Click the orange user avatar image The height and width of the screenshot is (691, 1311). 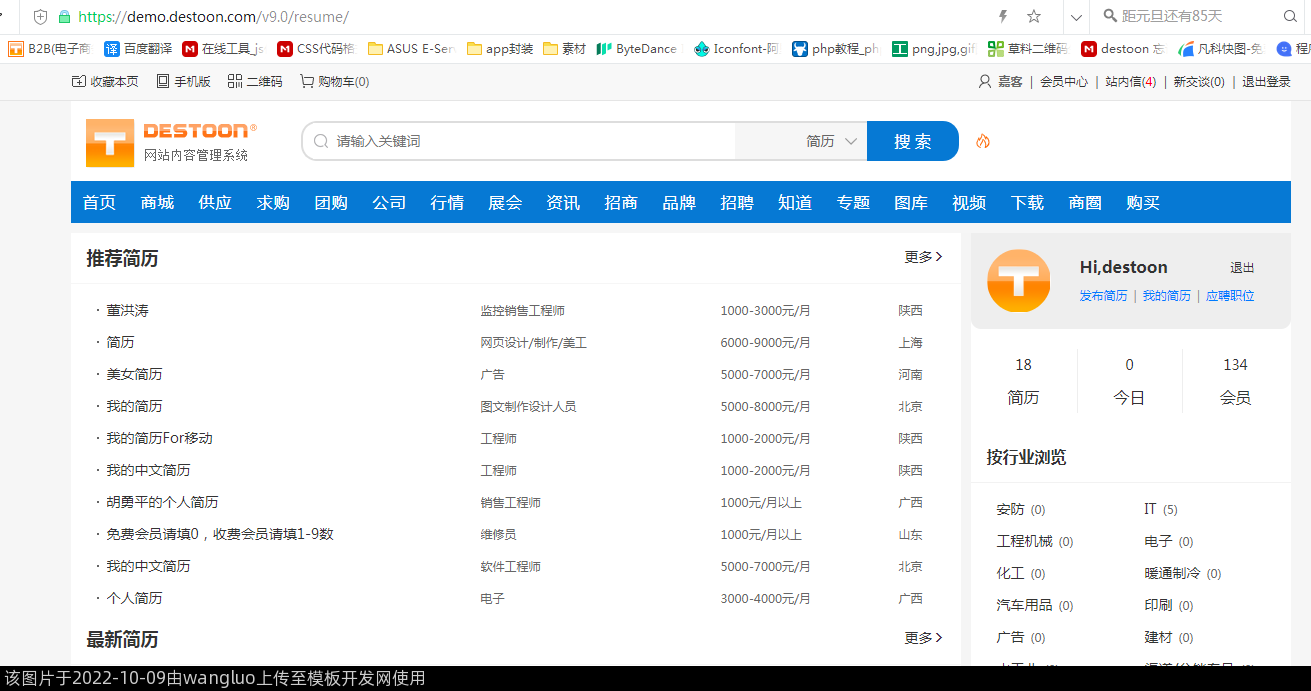[x=1018, y=281]
